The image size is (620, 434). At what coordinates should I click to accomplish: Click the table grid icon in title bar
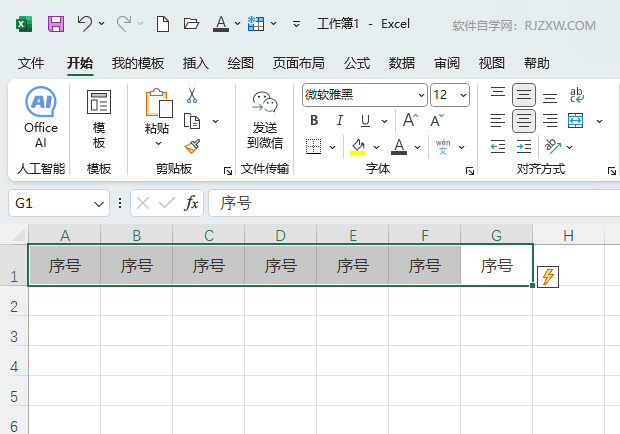[256, 24]
